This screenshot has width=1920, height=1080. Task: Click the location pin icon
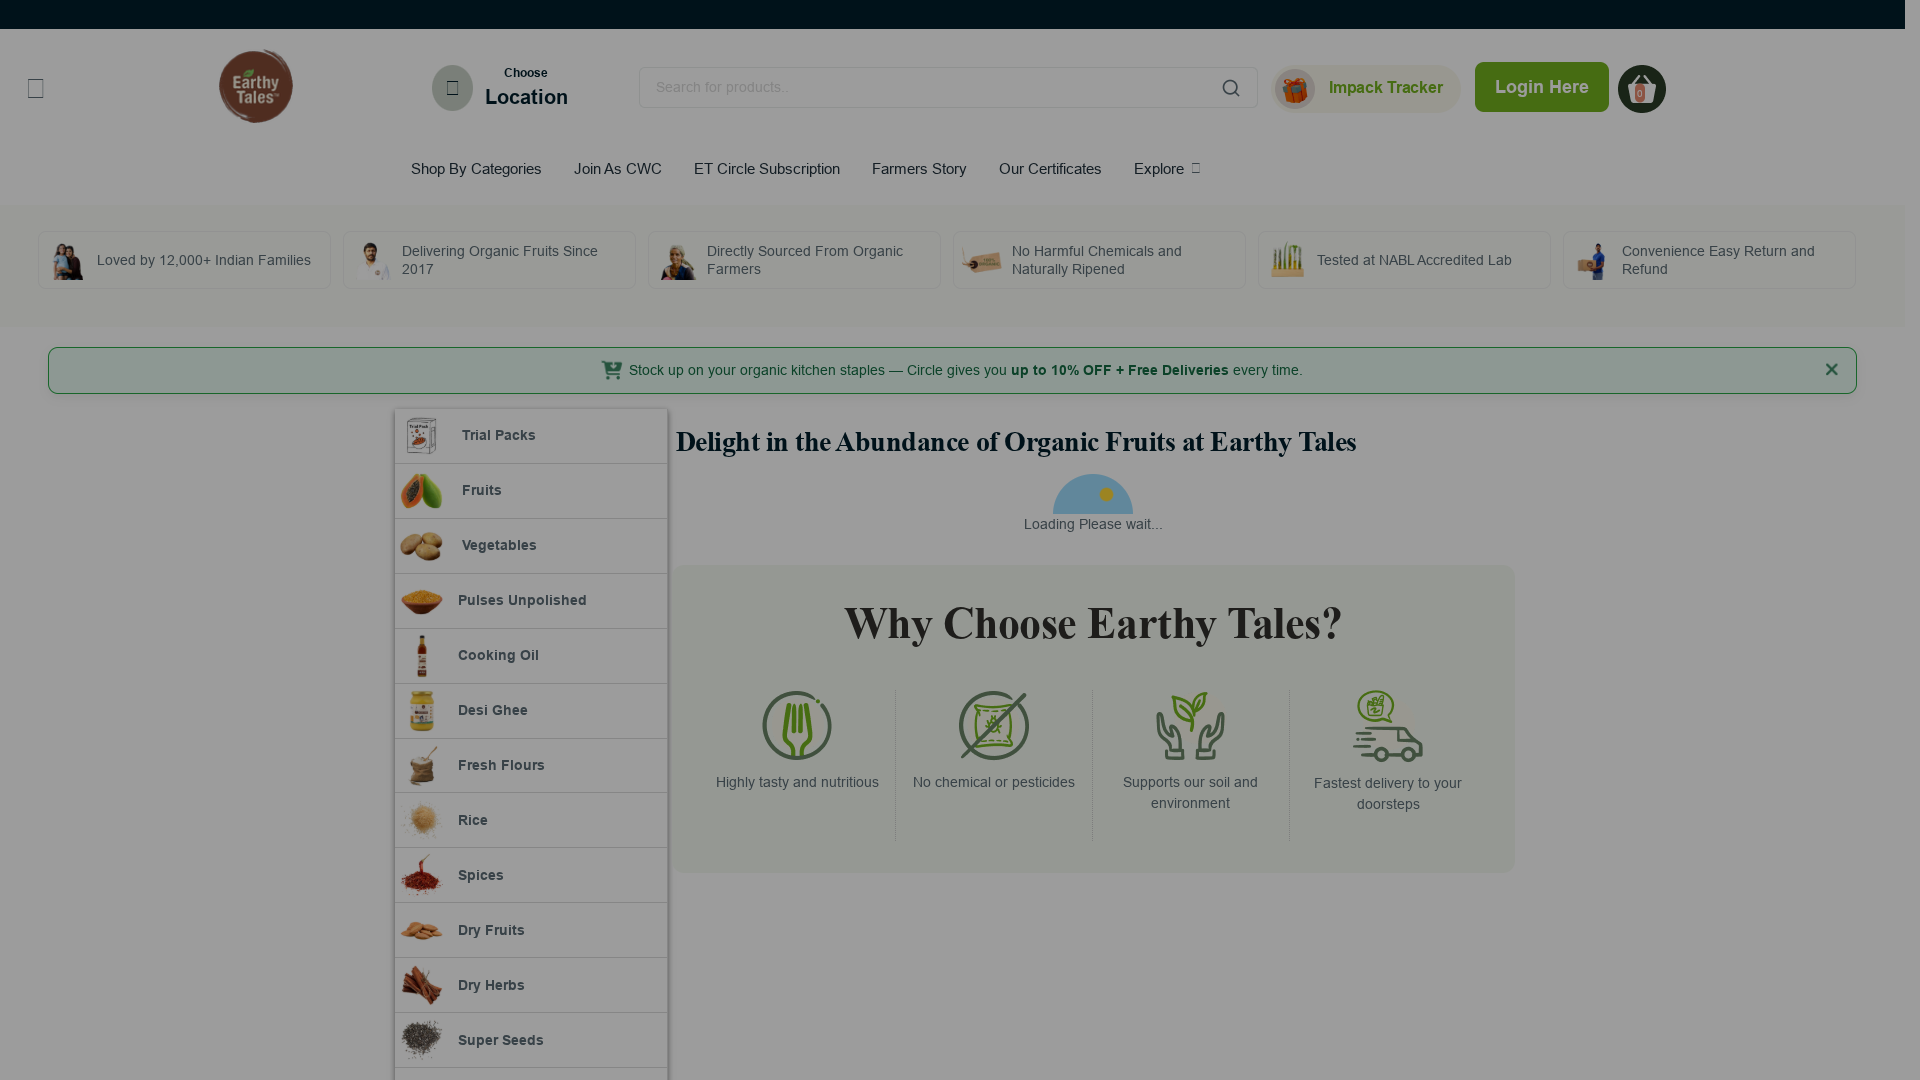452,88
